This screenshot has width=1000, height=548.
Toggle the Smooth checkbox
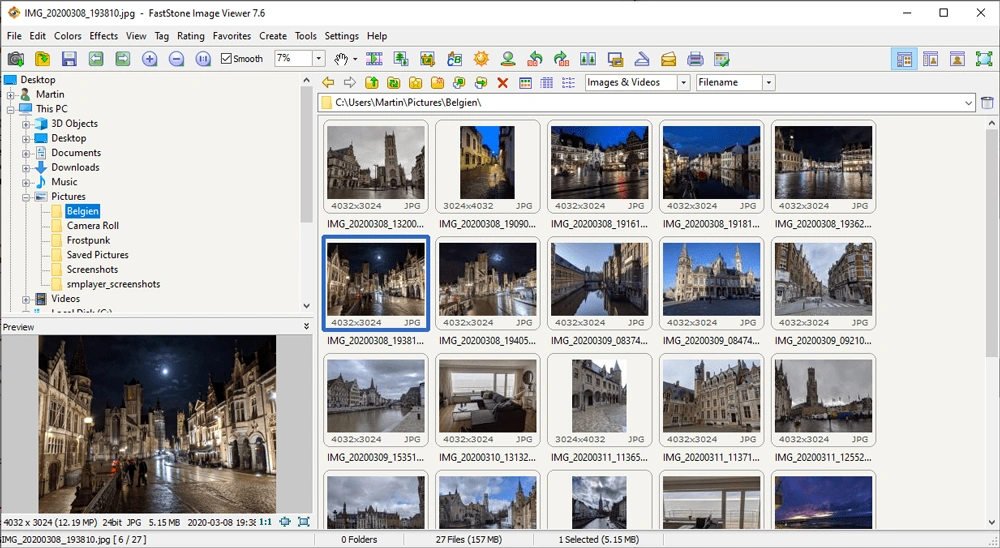pos(227,59)
